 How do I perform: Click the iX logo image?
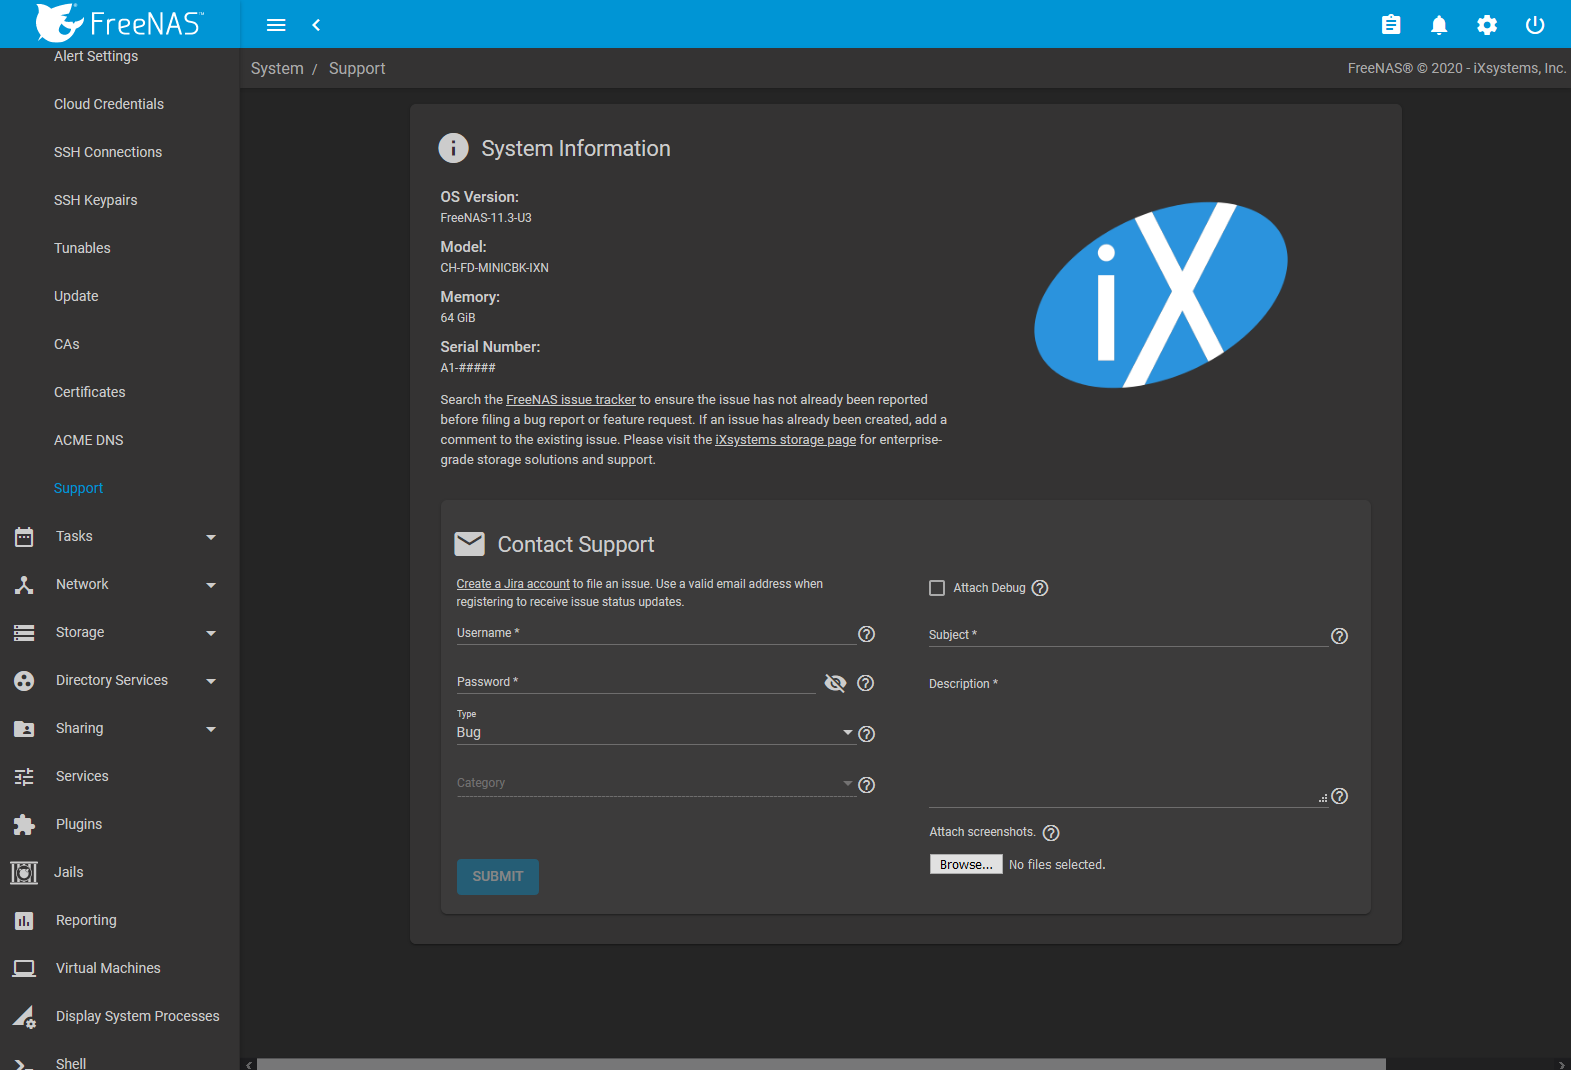click(x=1161, y=295)
